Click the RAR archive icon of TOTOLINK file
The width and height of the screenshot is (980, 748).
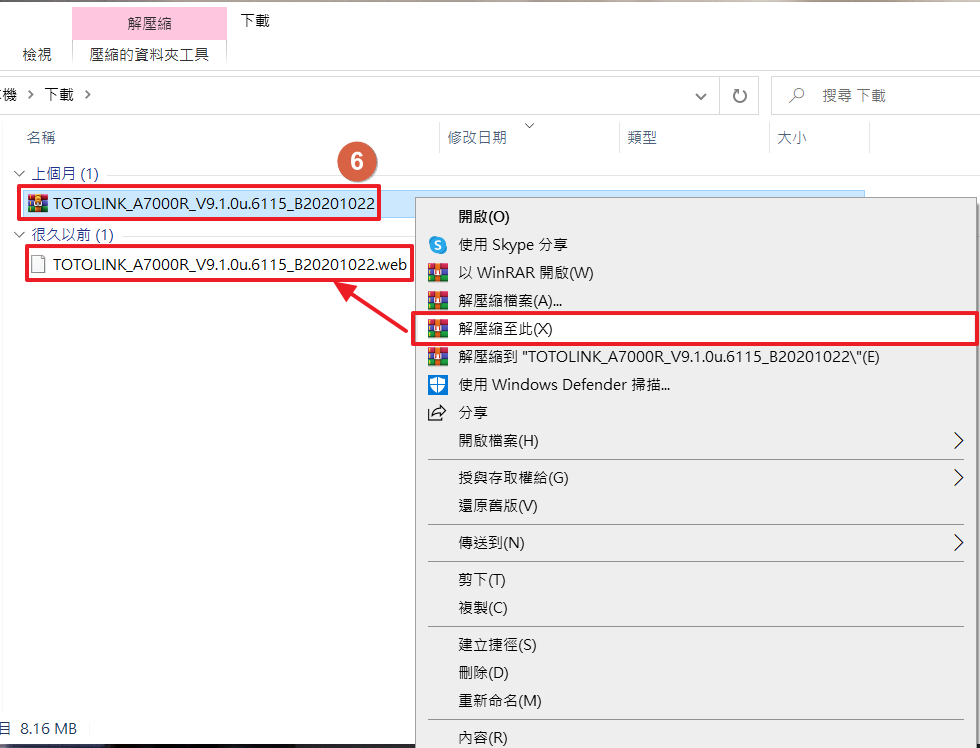pos(38,203)
